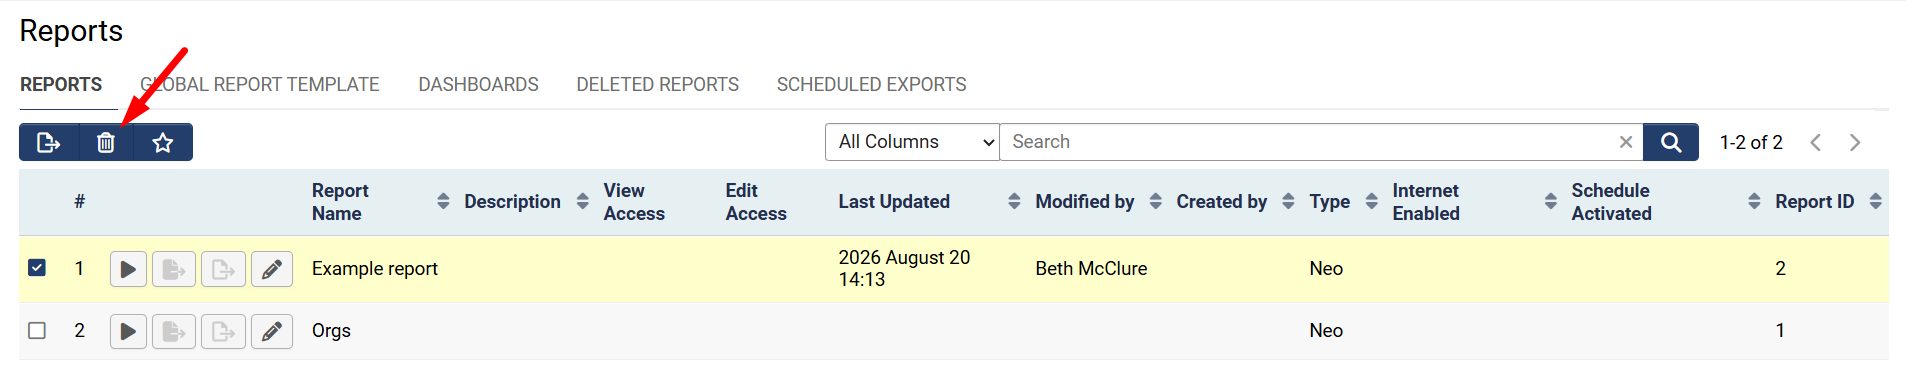Check the Orgs report row checkbox

[x=37, y=330]
